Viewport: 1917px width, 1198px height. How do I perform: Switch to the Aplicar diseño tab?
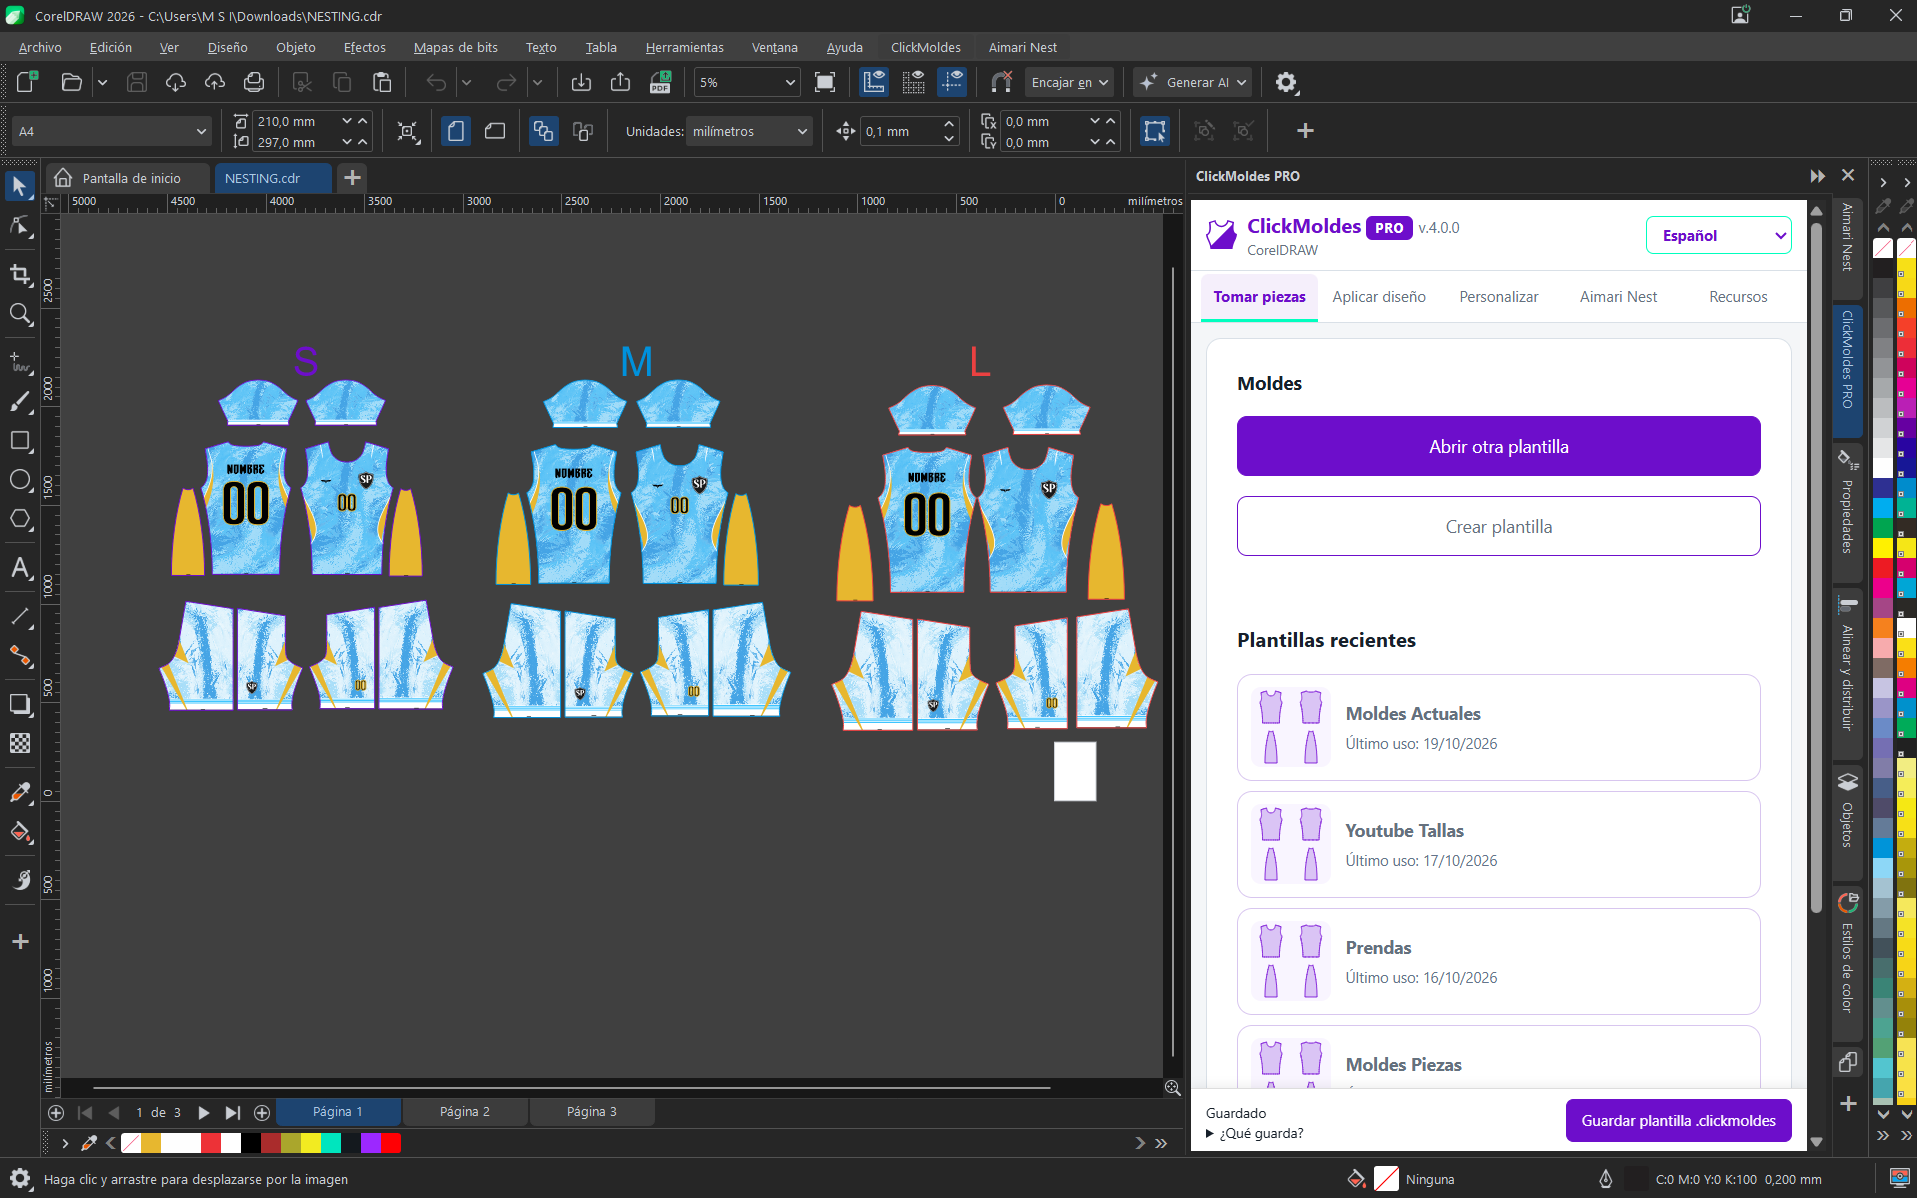pyautogui.click(x=1379, y=297)
